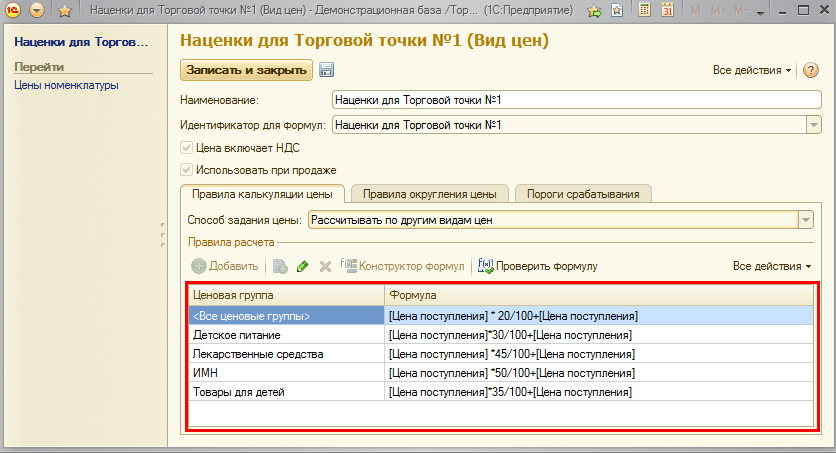The height and width of the screenshot is (454, 836).
Task: Open help with the question mark icon
Action: [811, 70]
